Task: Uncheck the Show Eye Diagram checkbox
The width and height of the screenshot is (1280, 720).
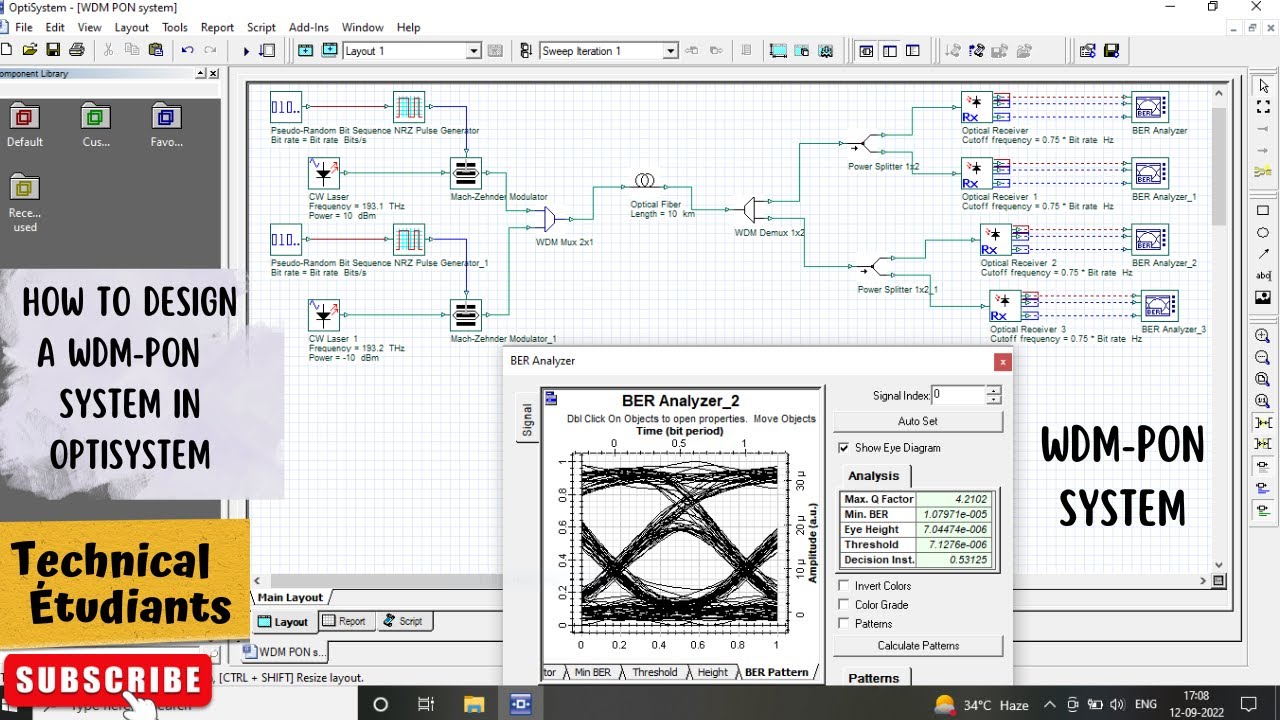Action: tap(843, 448)
